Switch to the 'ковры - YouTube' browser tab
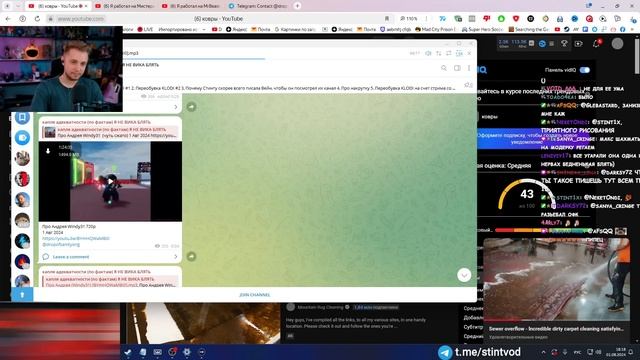This screenshot has height=360, width=640. coord(58,6)
